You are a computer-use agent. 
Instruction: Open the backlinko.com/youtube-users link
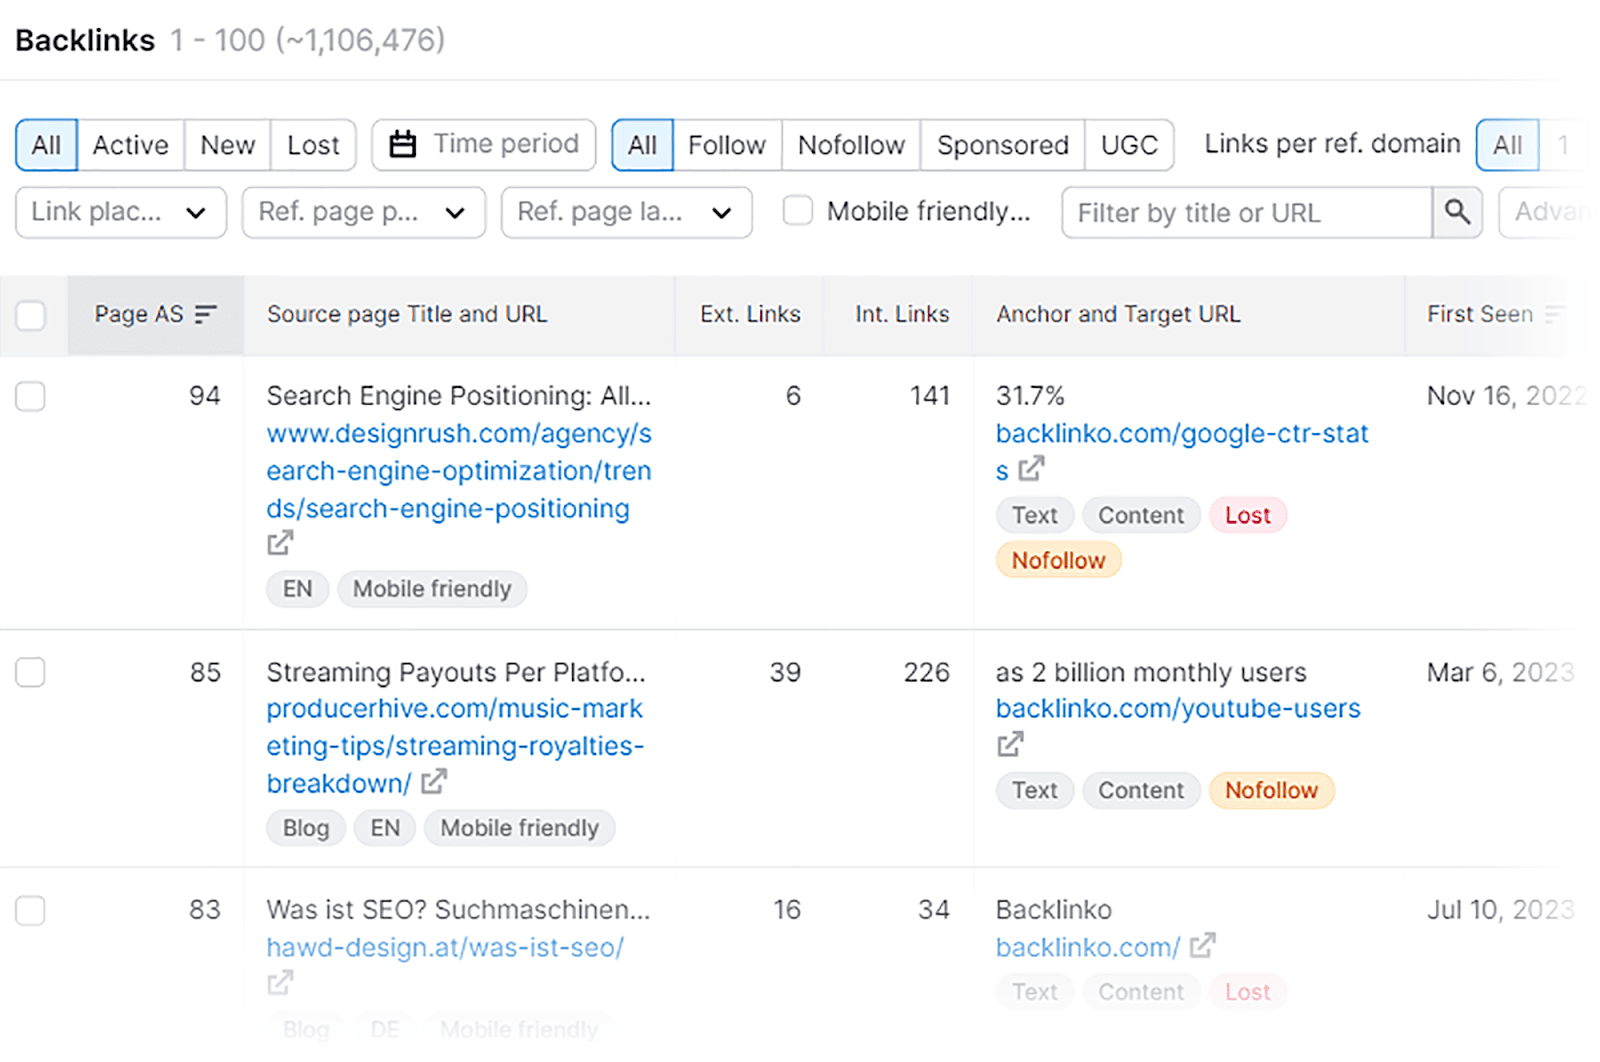click(x=1178, y=708)
